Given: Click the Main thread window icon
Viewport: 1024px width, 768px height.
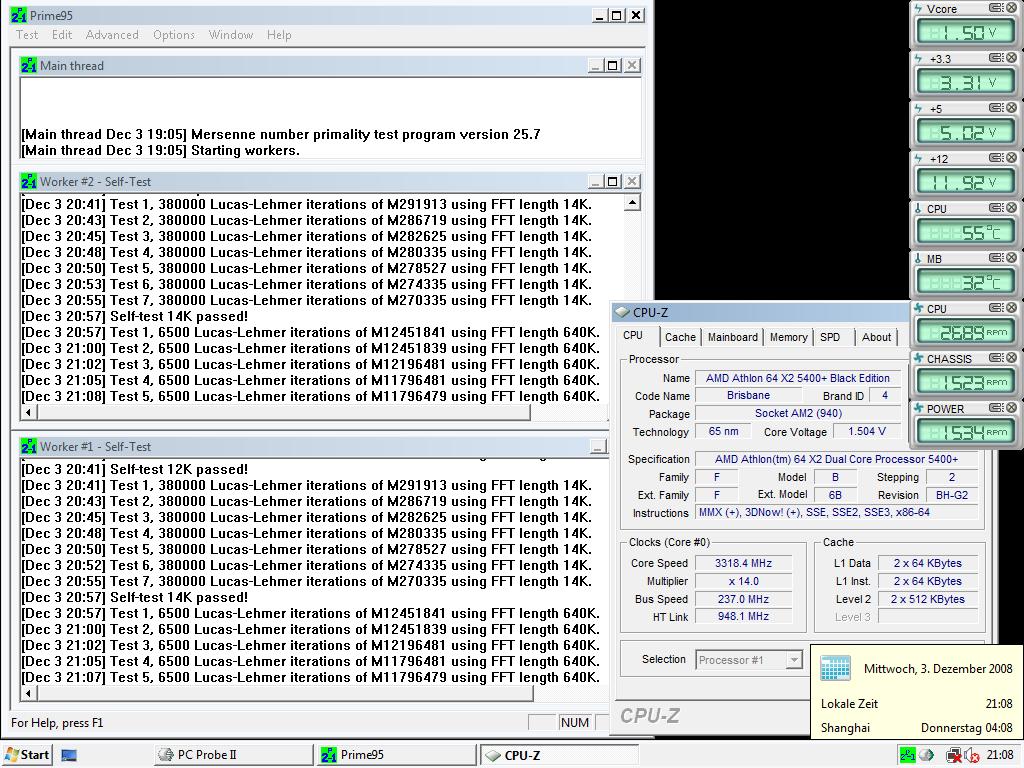Looking at the screenshot, I should [29, 65].
